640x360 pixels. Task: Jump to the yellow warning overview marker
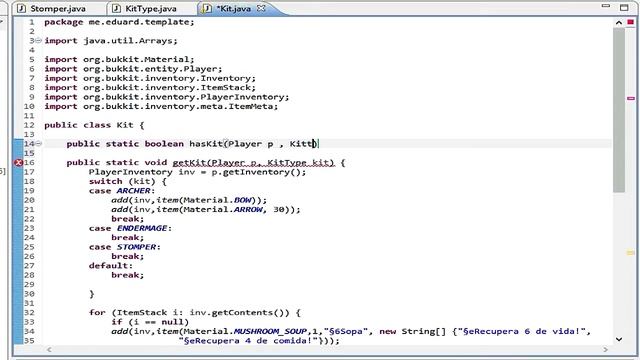(631, 253)
